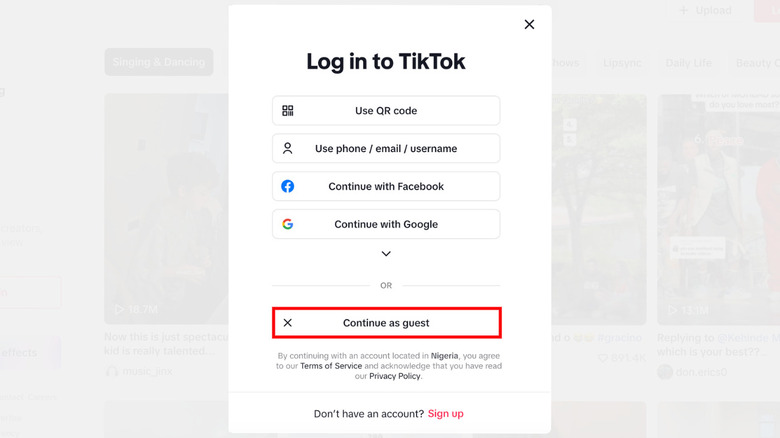Open the Terms of Service link
The width and height of the screenshot is (780, 438).
click(x=331, y=366)
